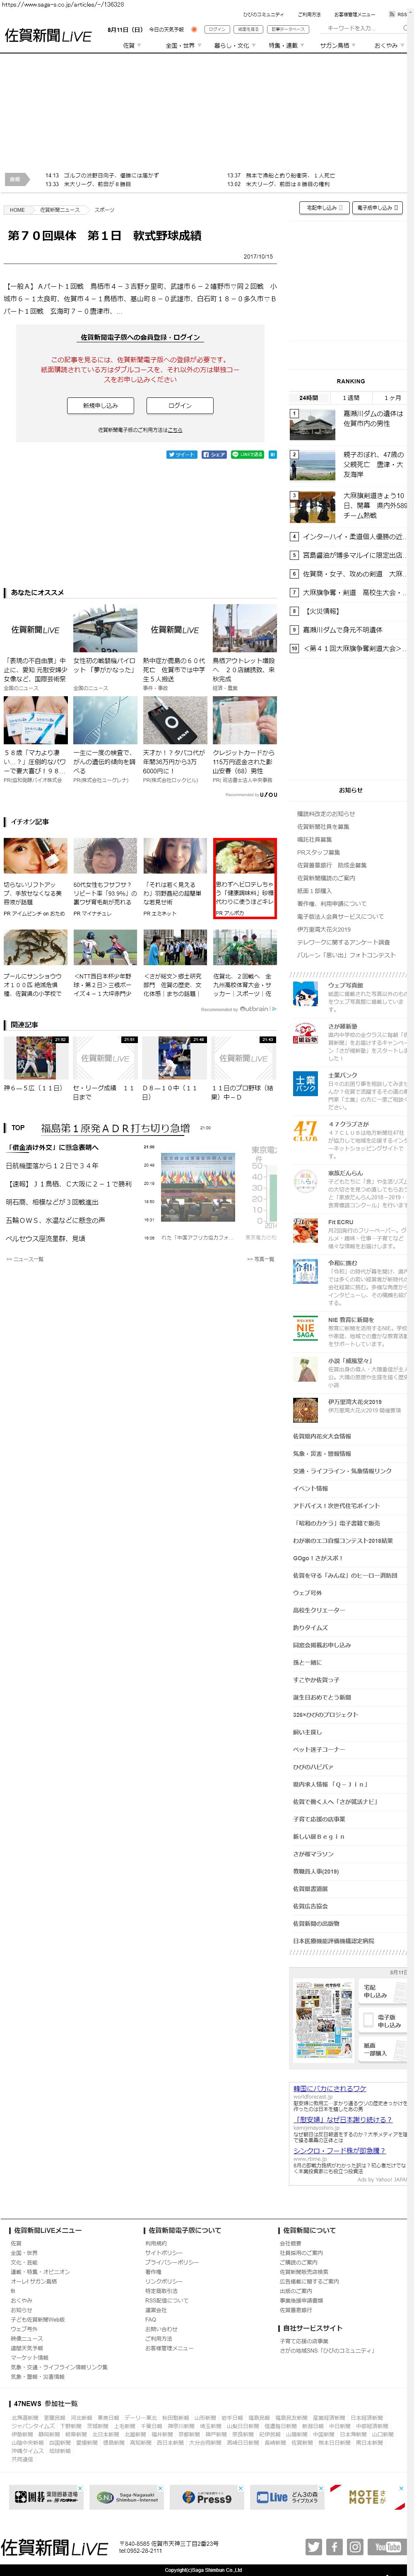The height and width of the screenshot is (2576, 414).
Task: Share article via the Facebook シェア button
Action: (214, 454)
